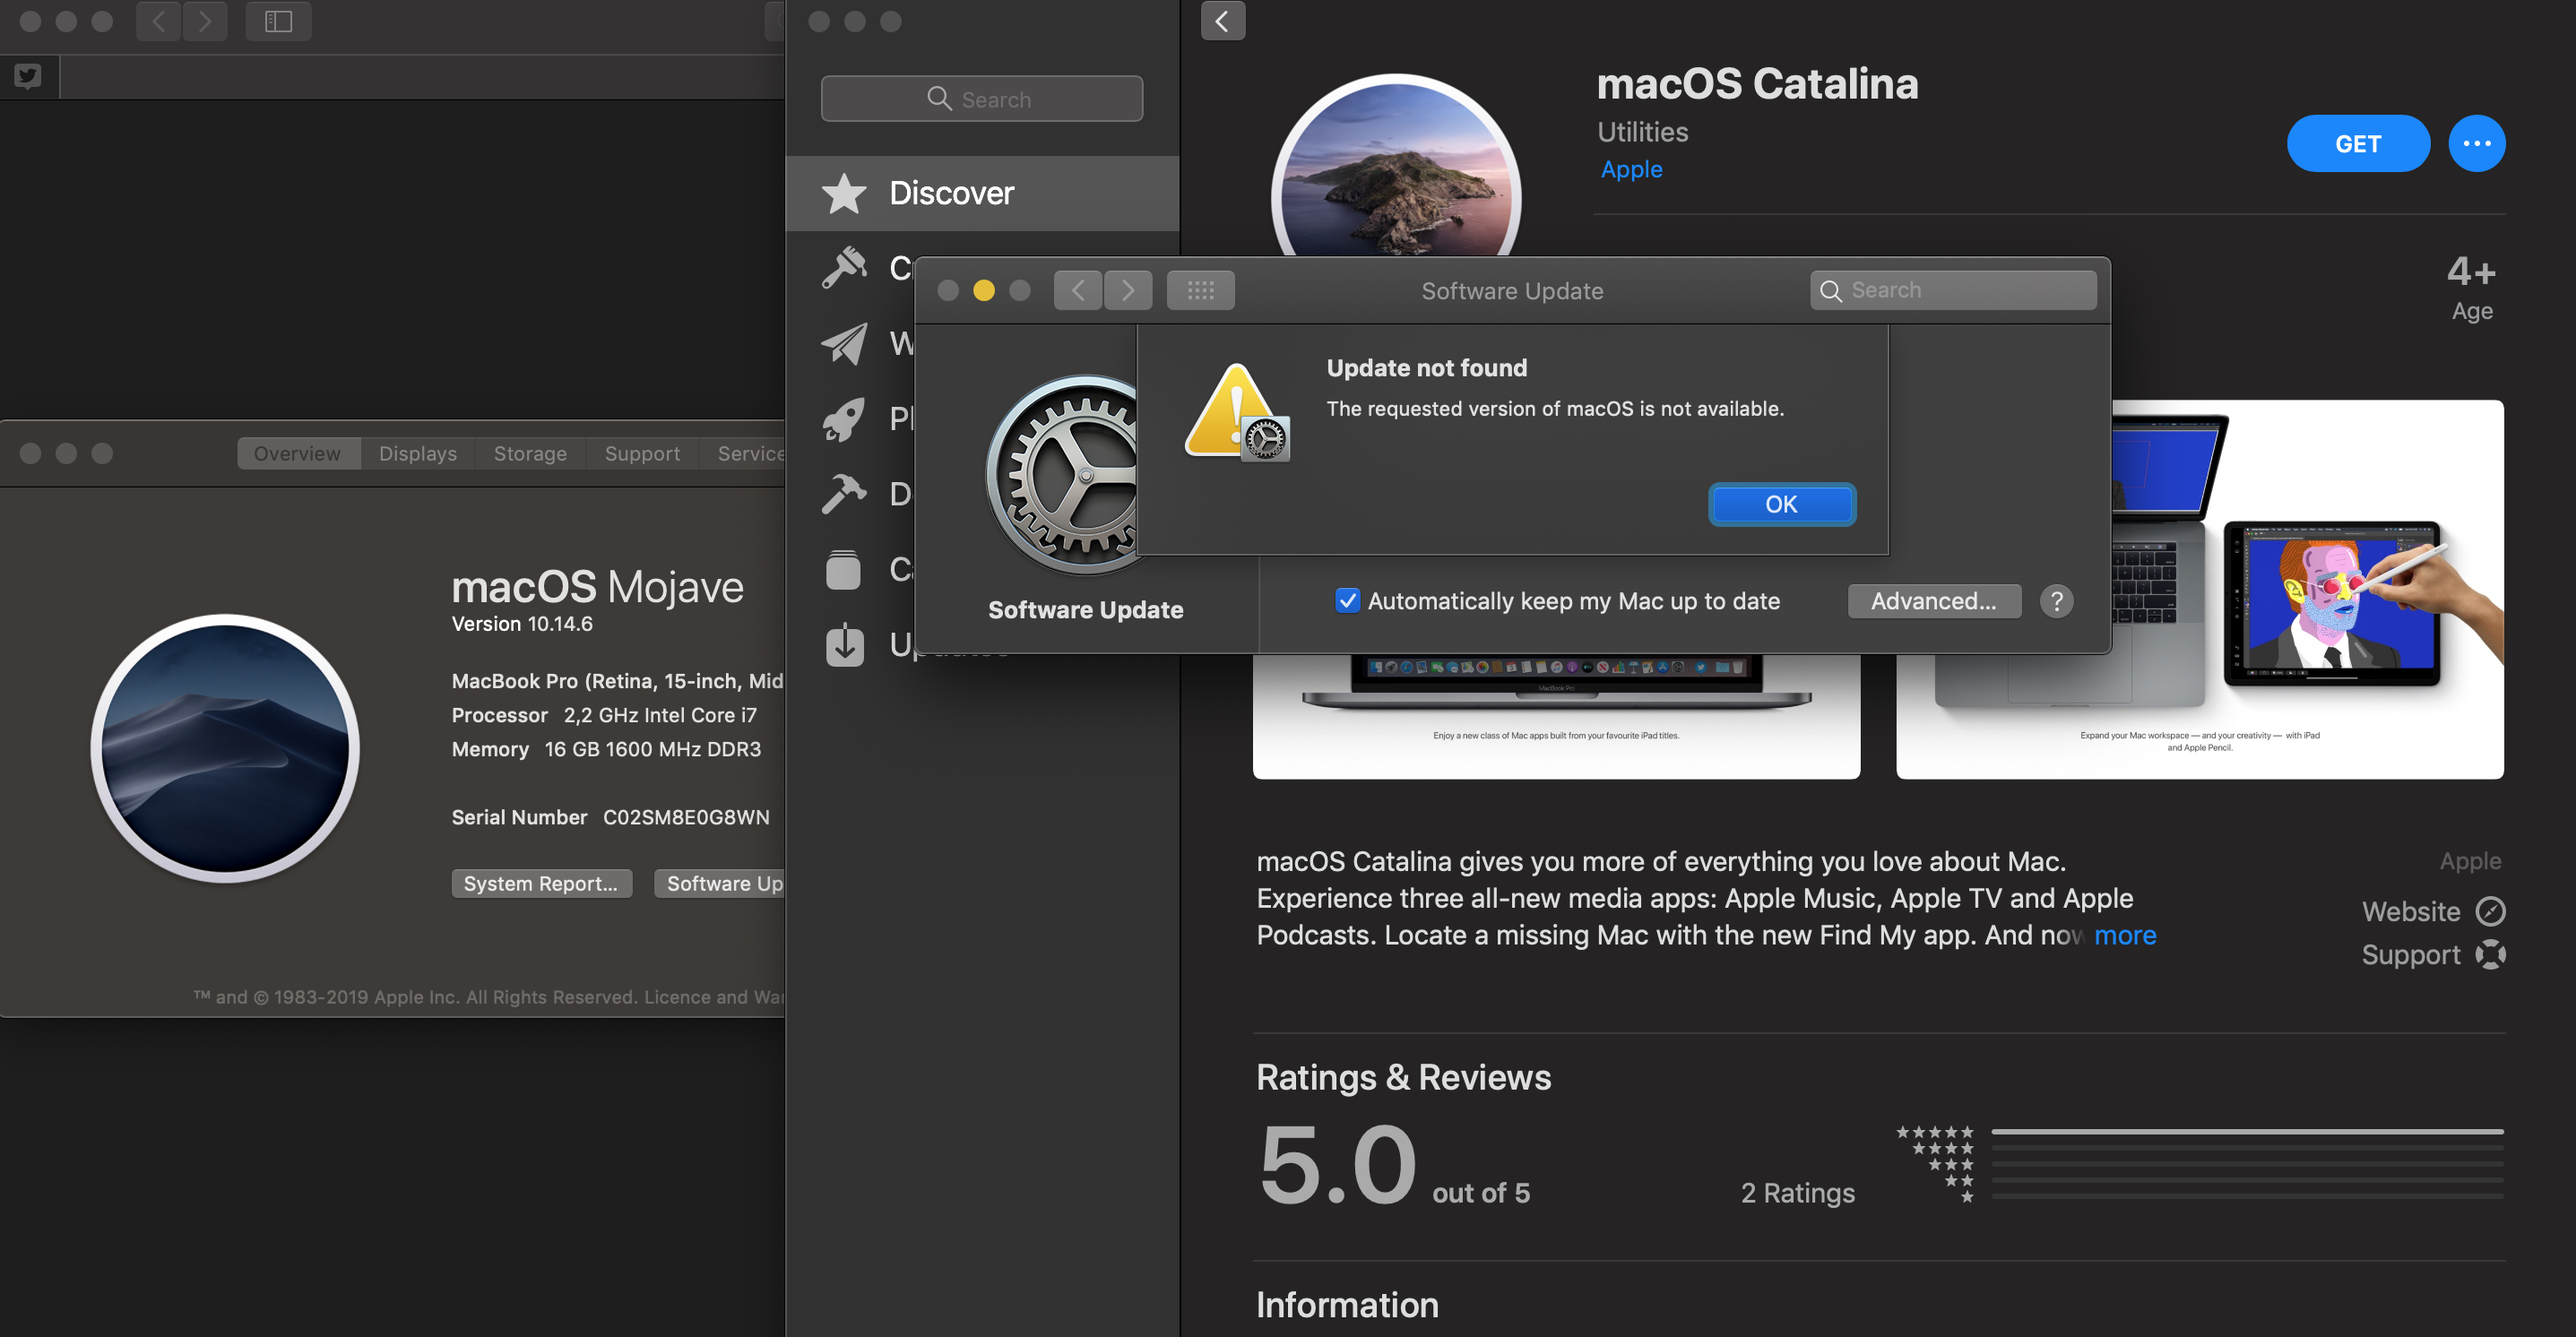Image resolution: width=2576 pixels, height=1337 pixels.
Task: Uncheck Automatically keep my Mac up to date
Action: pos(1347,601)
